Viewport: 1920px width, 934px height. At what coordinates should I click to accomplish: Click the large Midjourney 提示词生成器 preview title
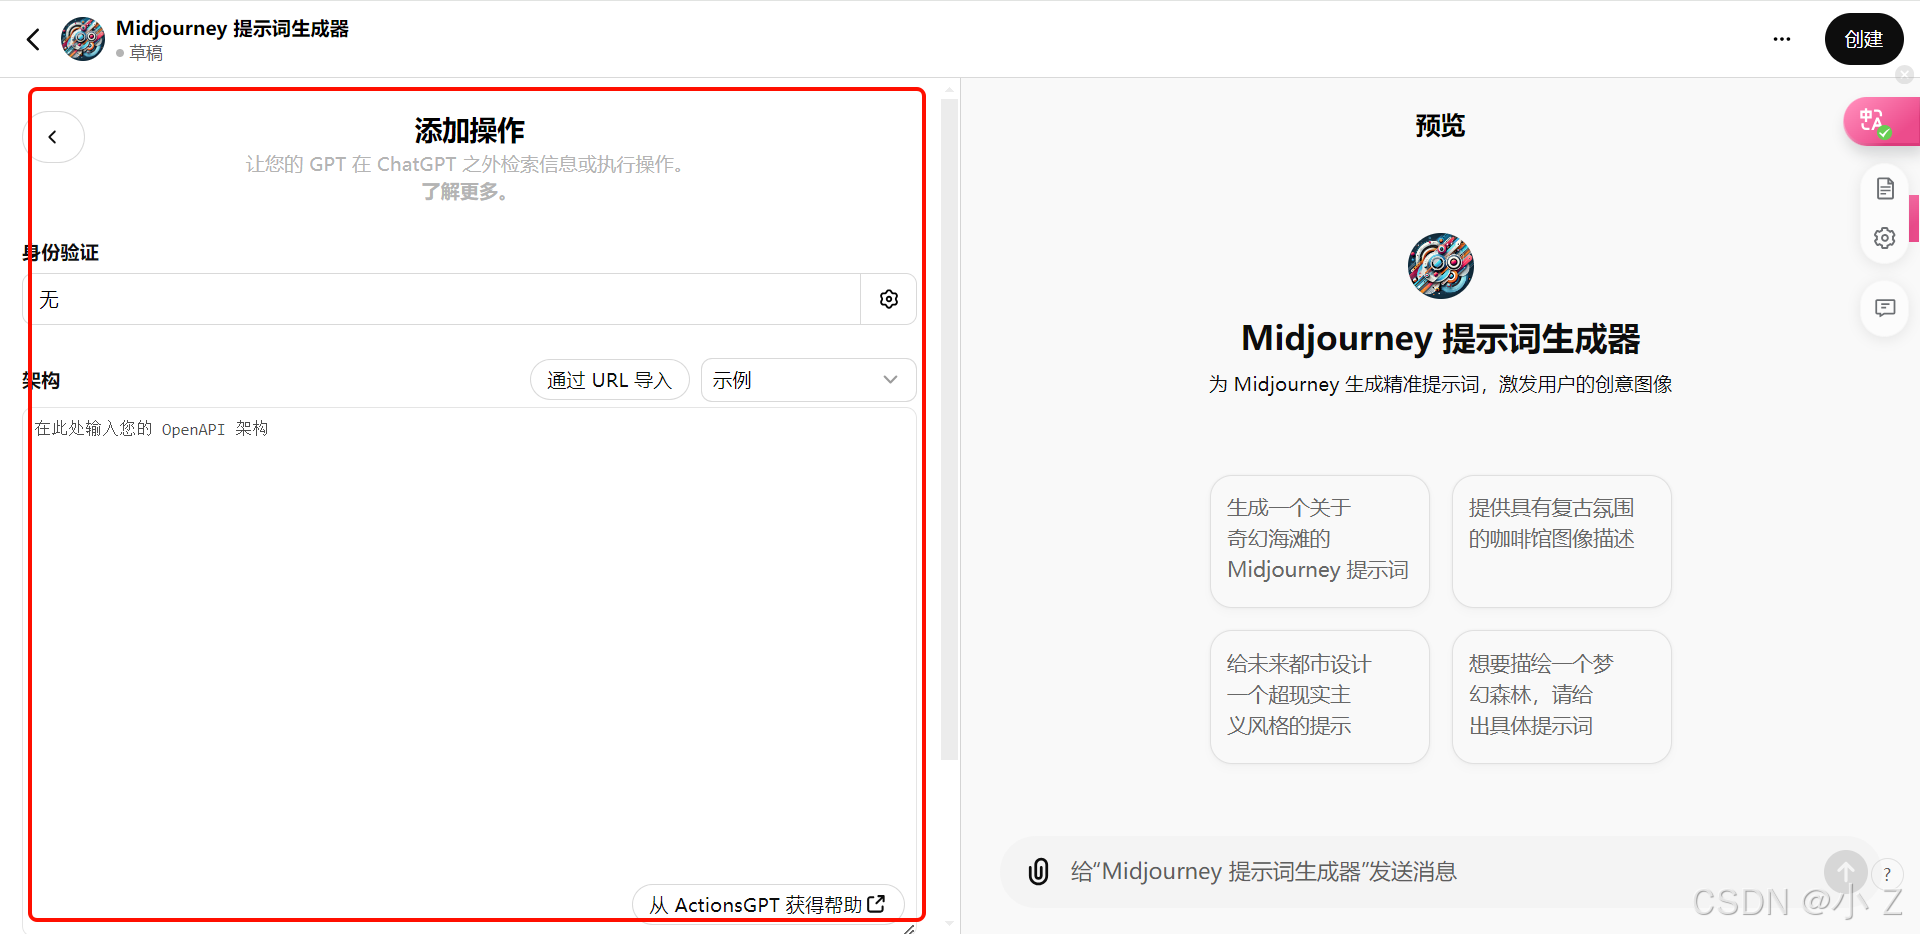click(1440, 339)
